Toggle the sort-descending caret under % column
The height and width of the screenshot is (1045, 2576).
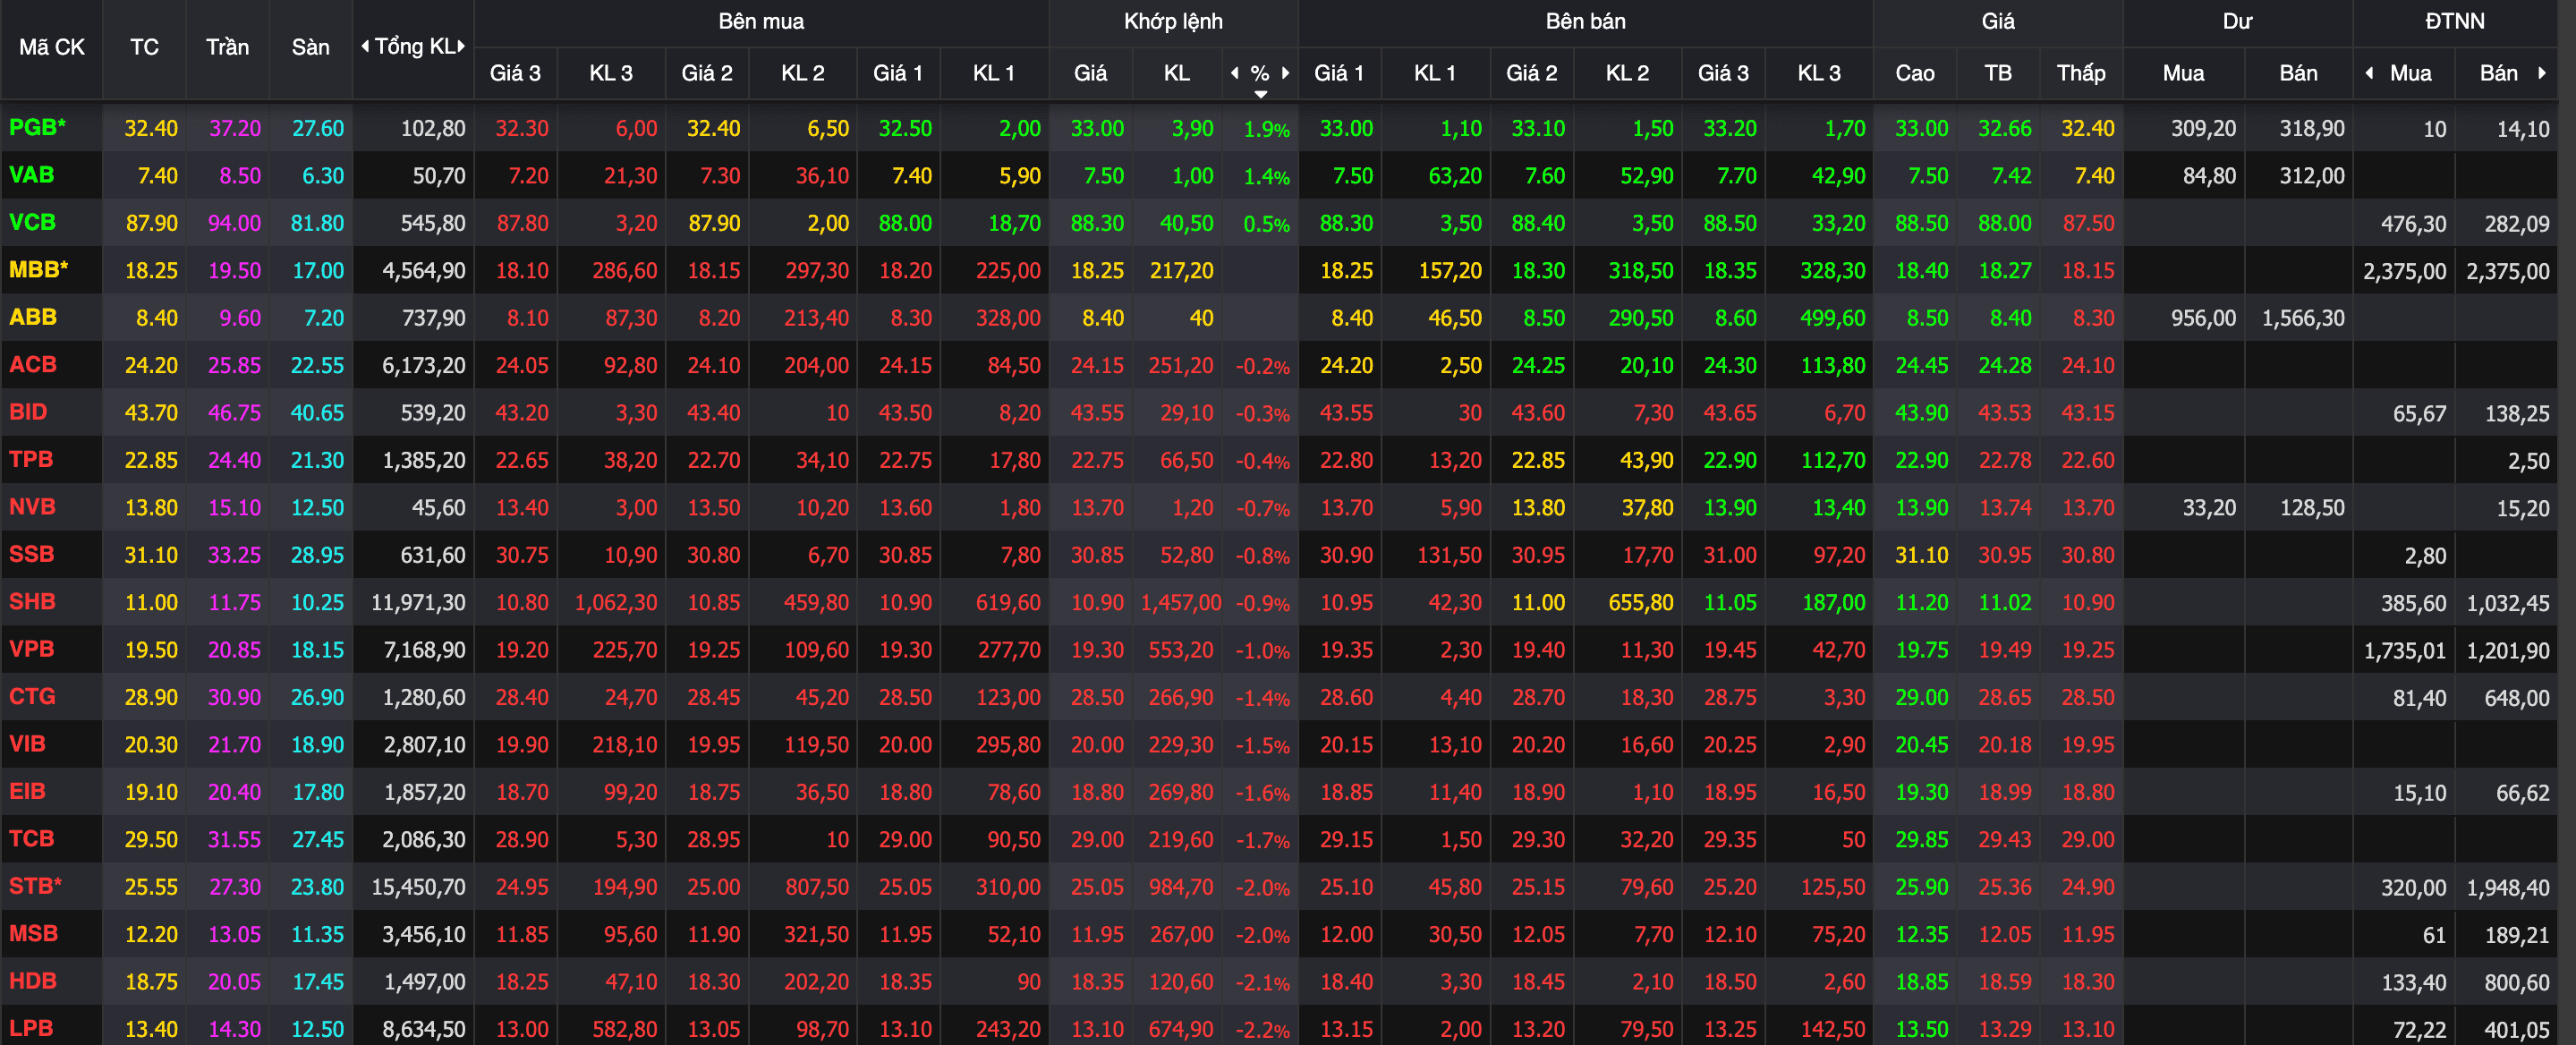pos(1260,94)
